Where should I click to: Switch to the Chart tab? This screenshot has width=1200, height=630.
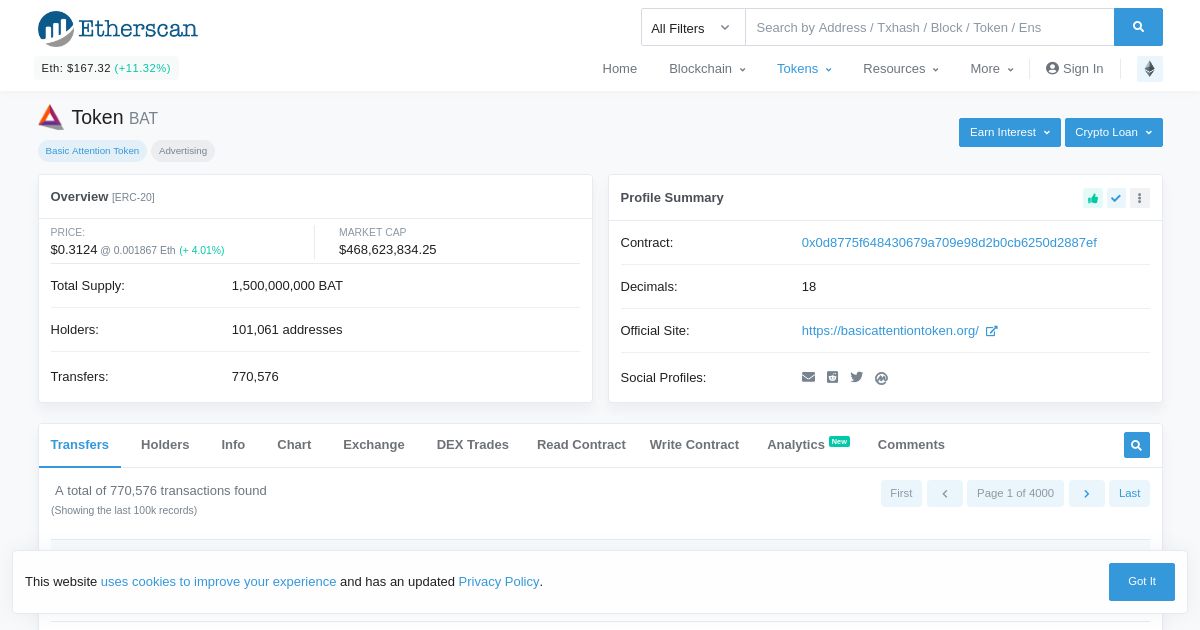click(294, 445)
